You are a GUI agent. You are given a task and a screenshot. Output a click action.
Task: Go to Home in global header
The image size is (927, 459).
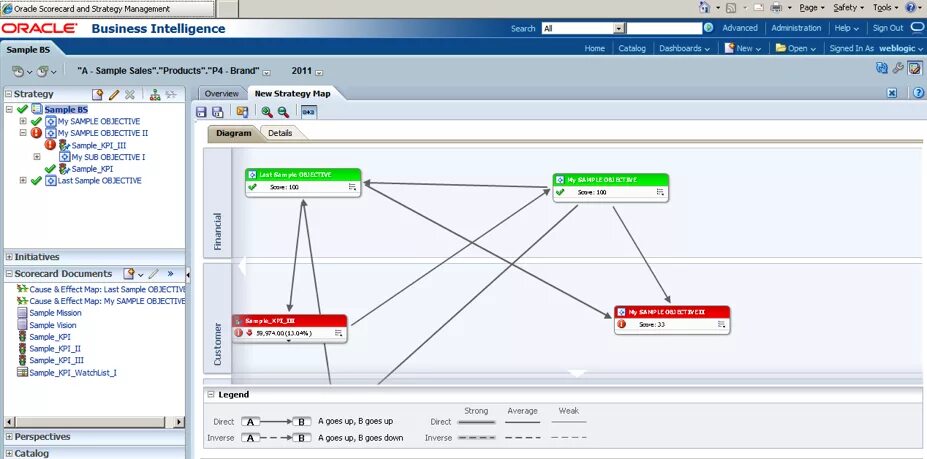pyautogui.click(x=595, y=49)
